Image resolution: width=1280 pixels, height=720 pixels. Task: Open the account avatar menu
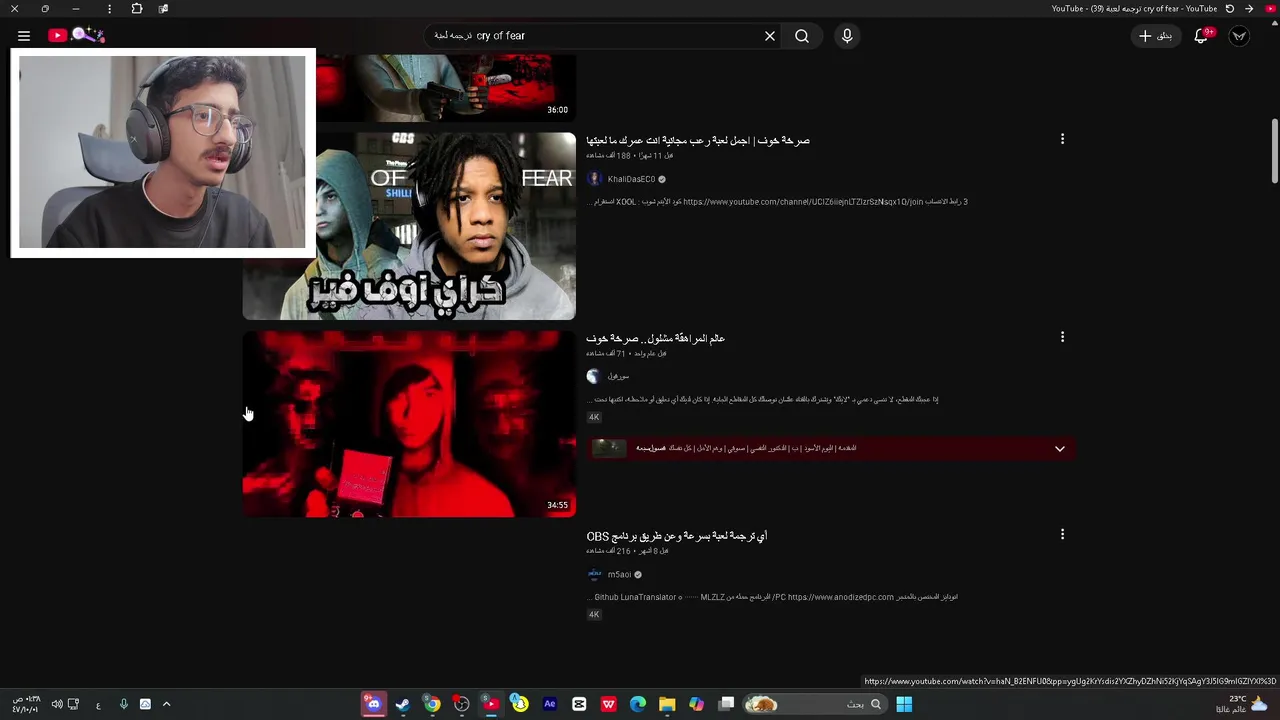click(x=1239, y=36)
